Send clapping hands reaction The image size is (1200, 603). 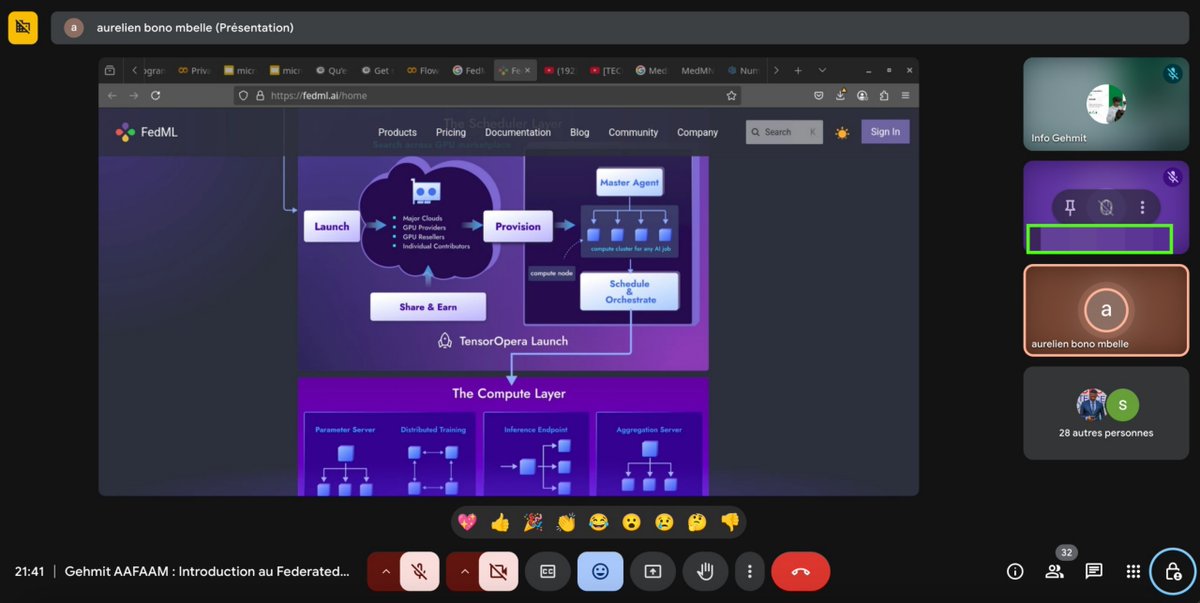click(566, 522)
